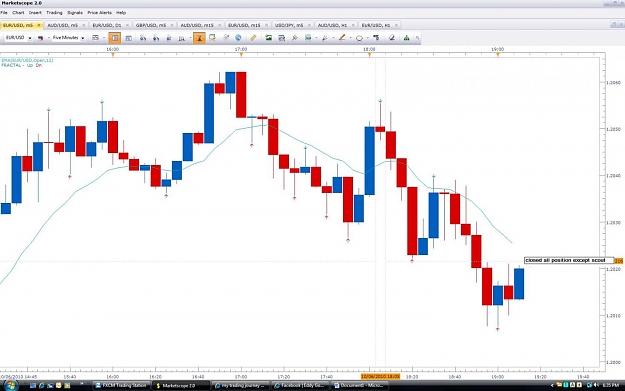Select the ellipse shape tool

(x=359, y=38)
